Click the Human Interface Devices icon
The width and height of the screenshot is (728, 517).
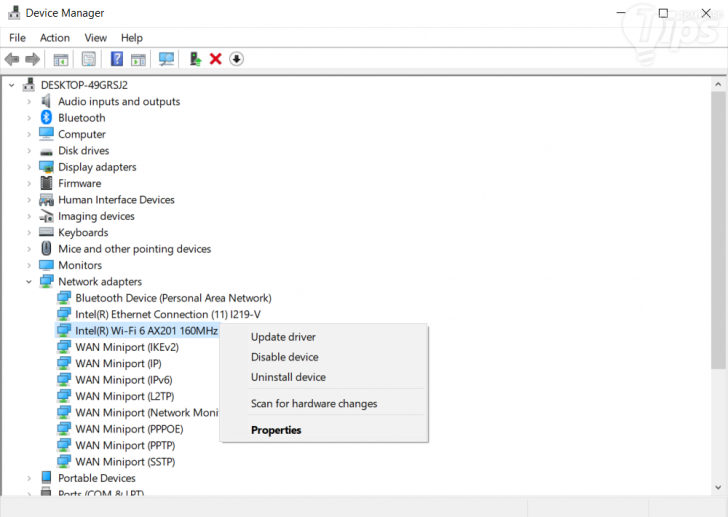tap(46, 200)
